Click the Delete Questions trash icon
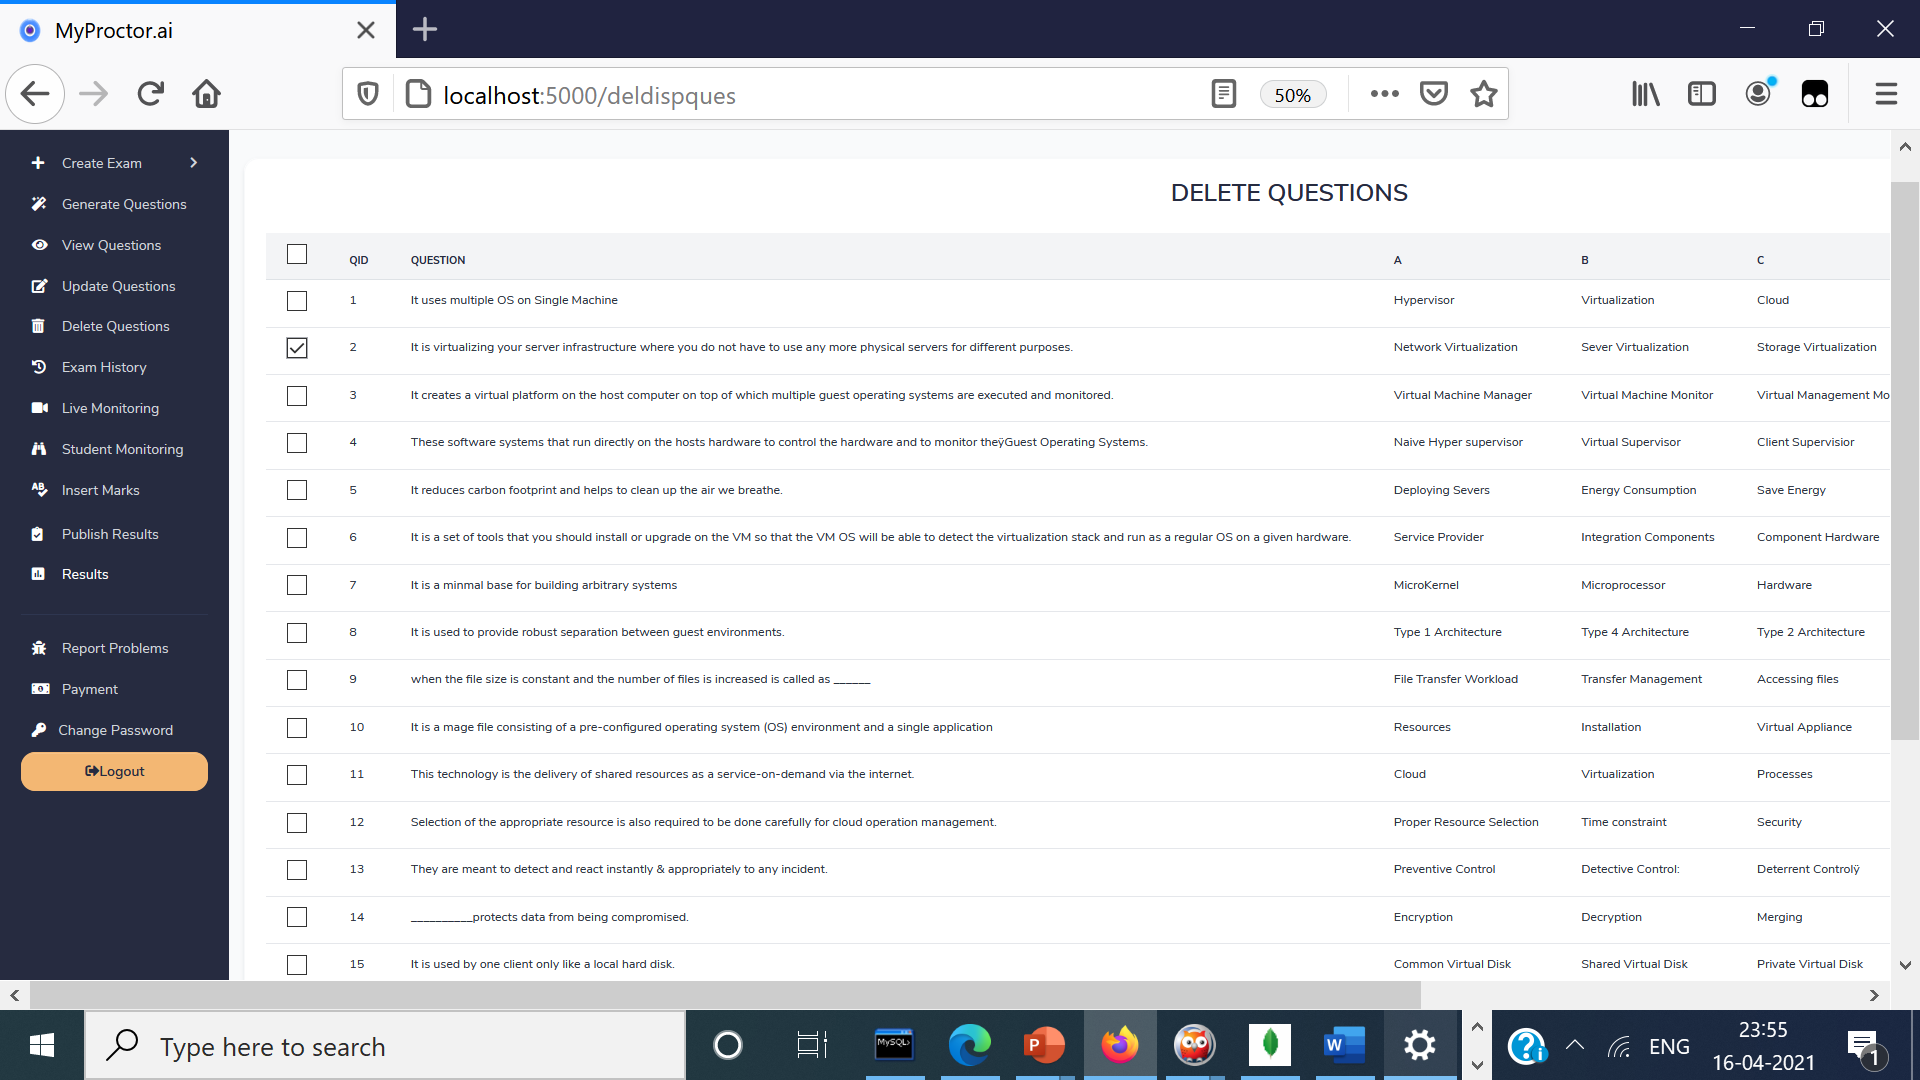Image resolution: width=1920 pixels, height=1080 pixels. pyautogui.click(x=38, y=326)
